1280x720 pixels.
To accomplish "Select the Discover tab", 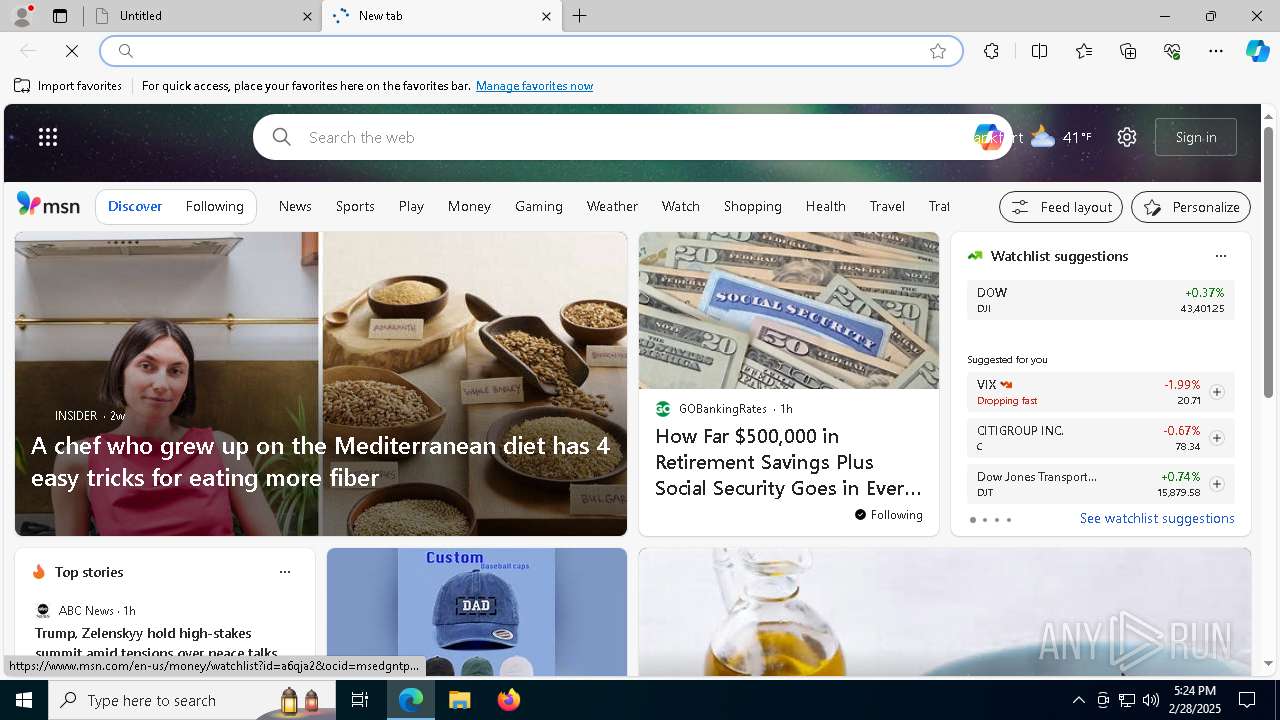I will (135, 206).
